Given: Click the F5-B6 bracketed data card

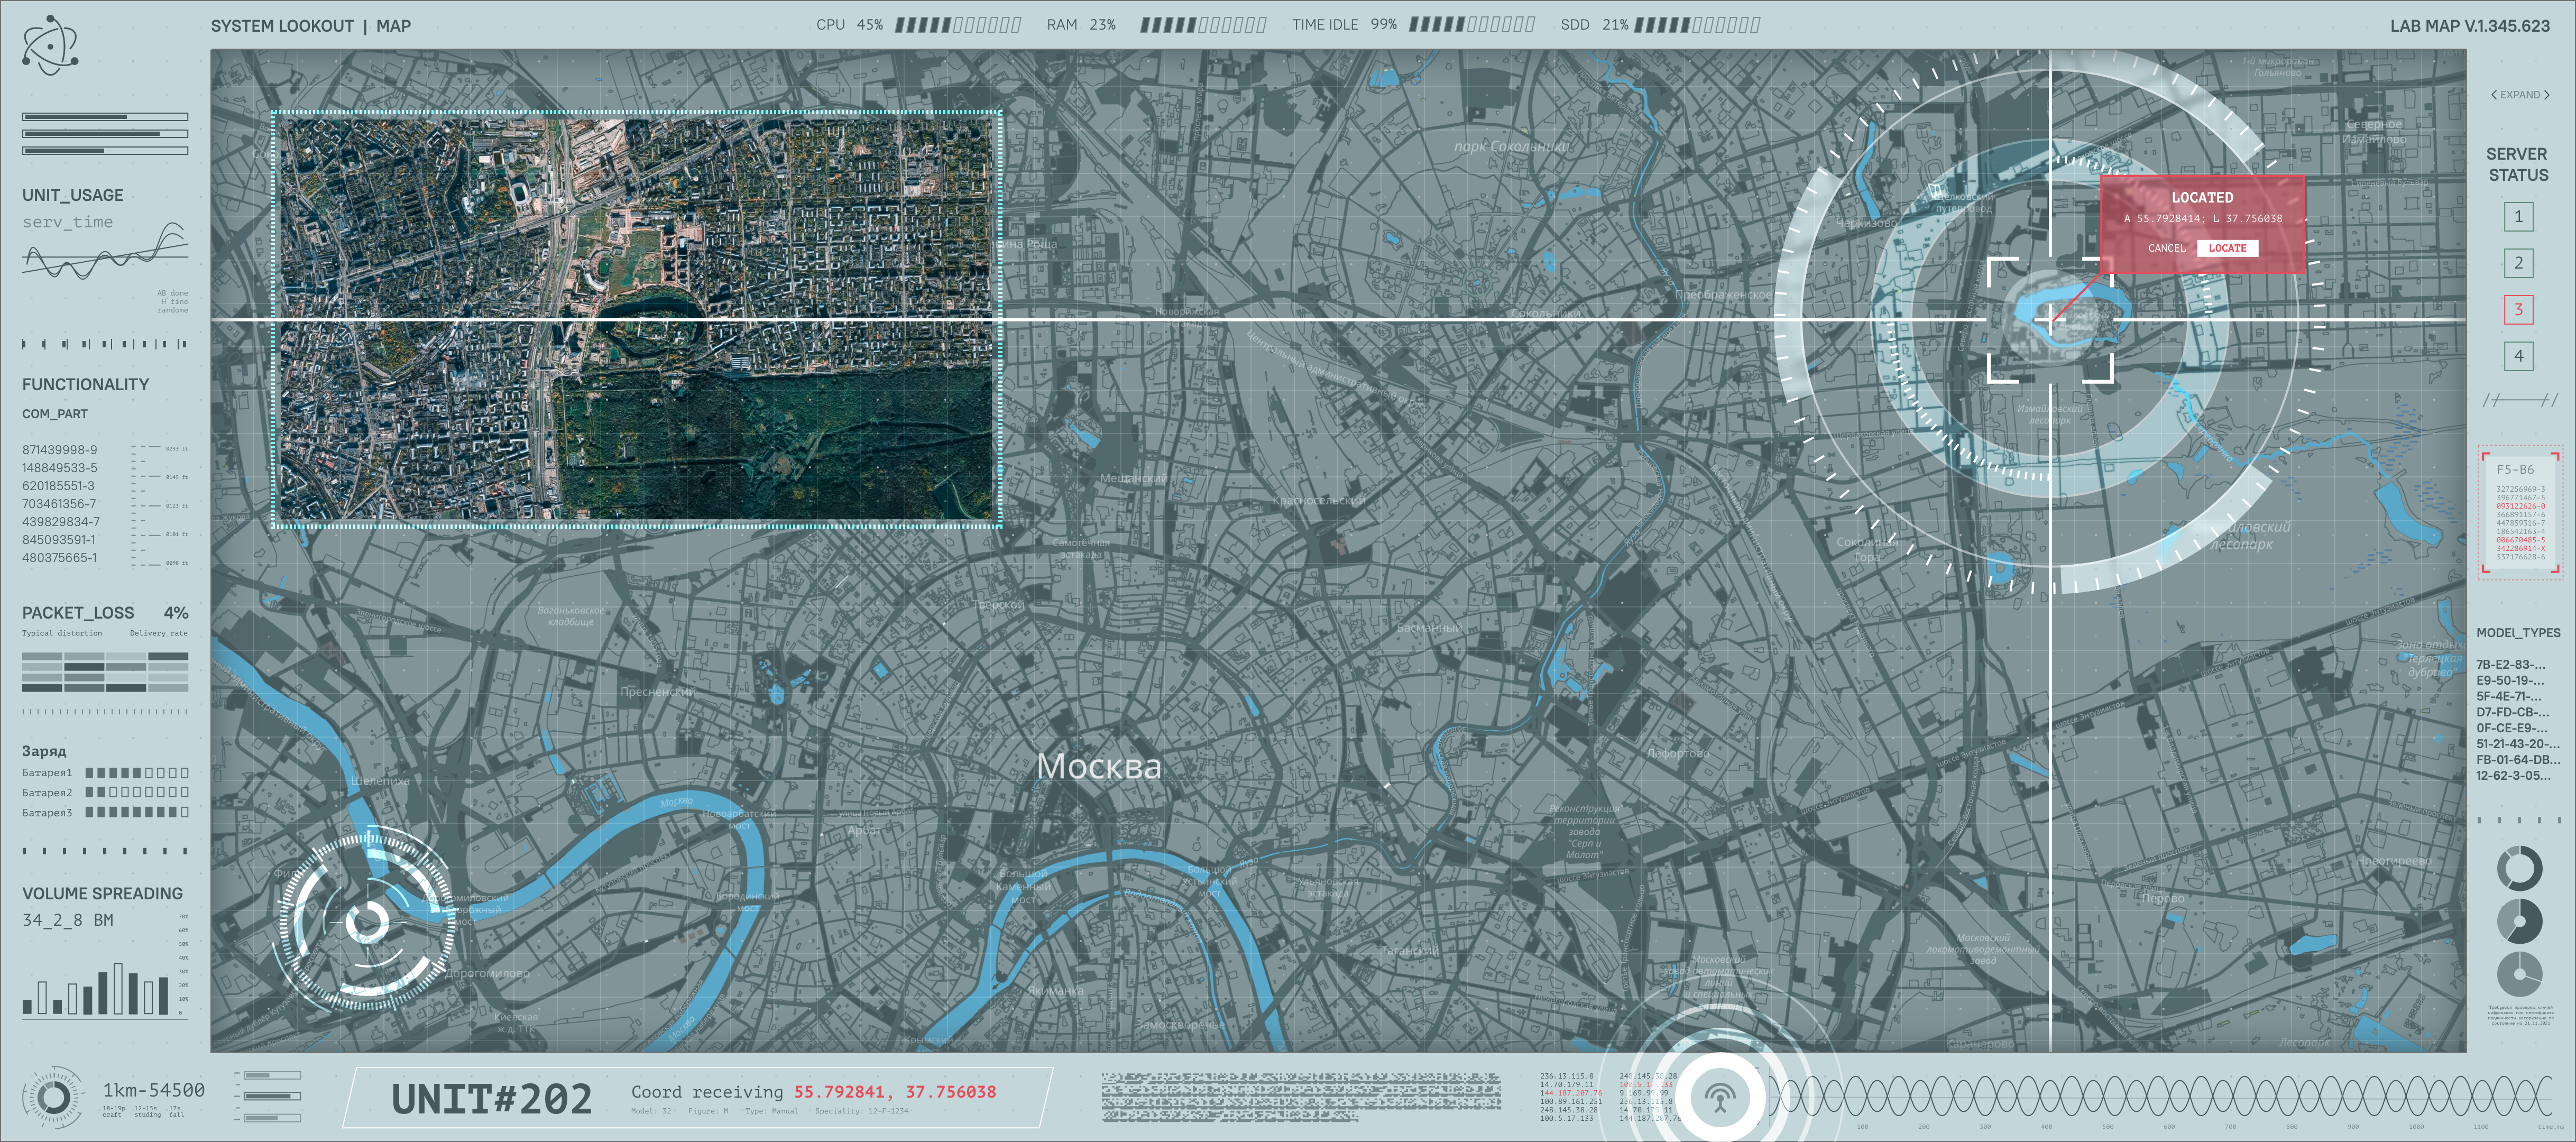Looking at the screenshot, I should point(2520,512).
